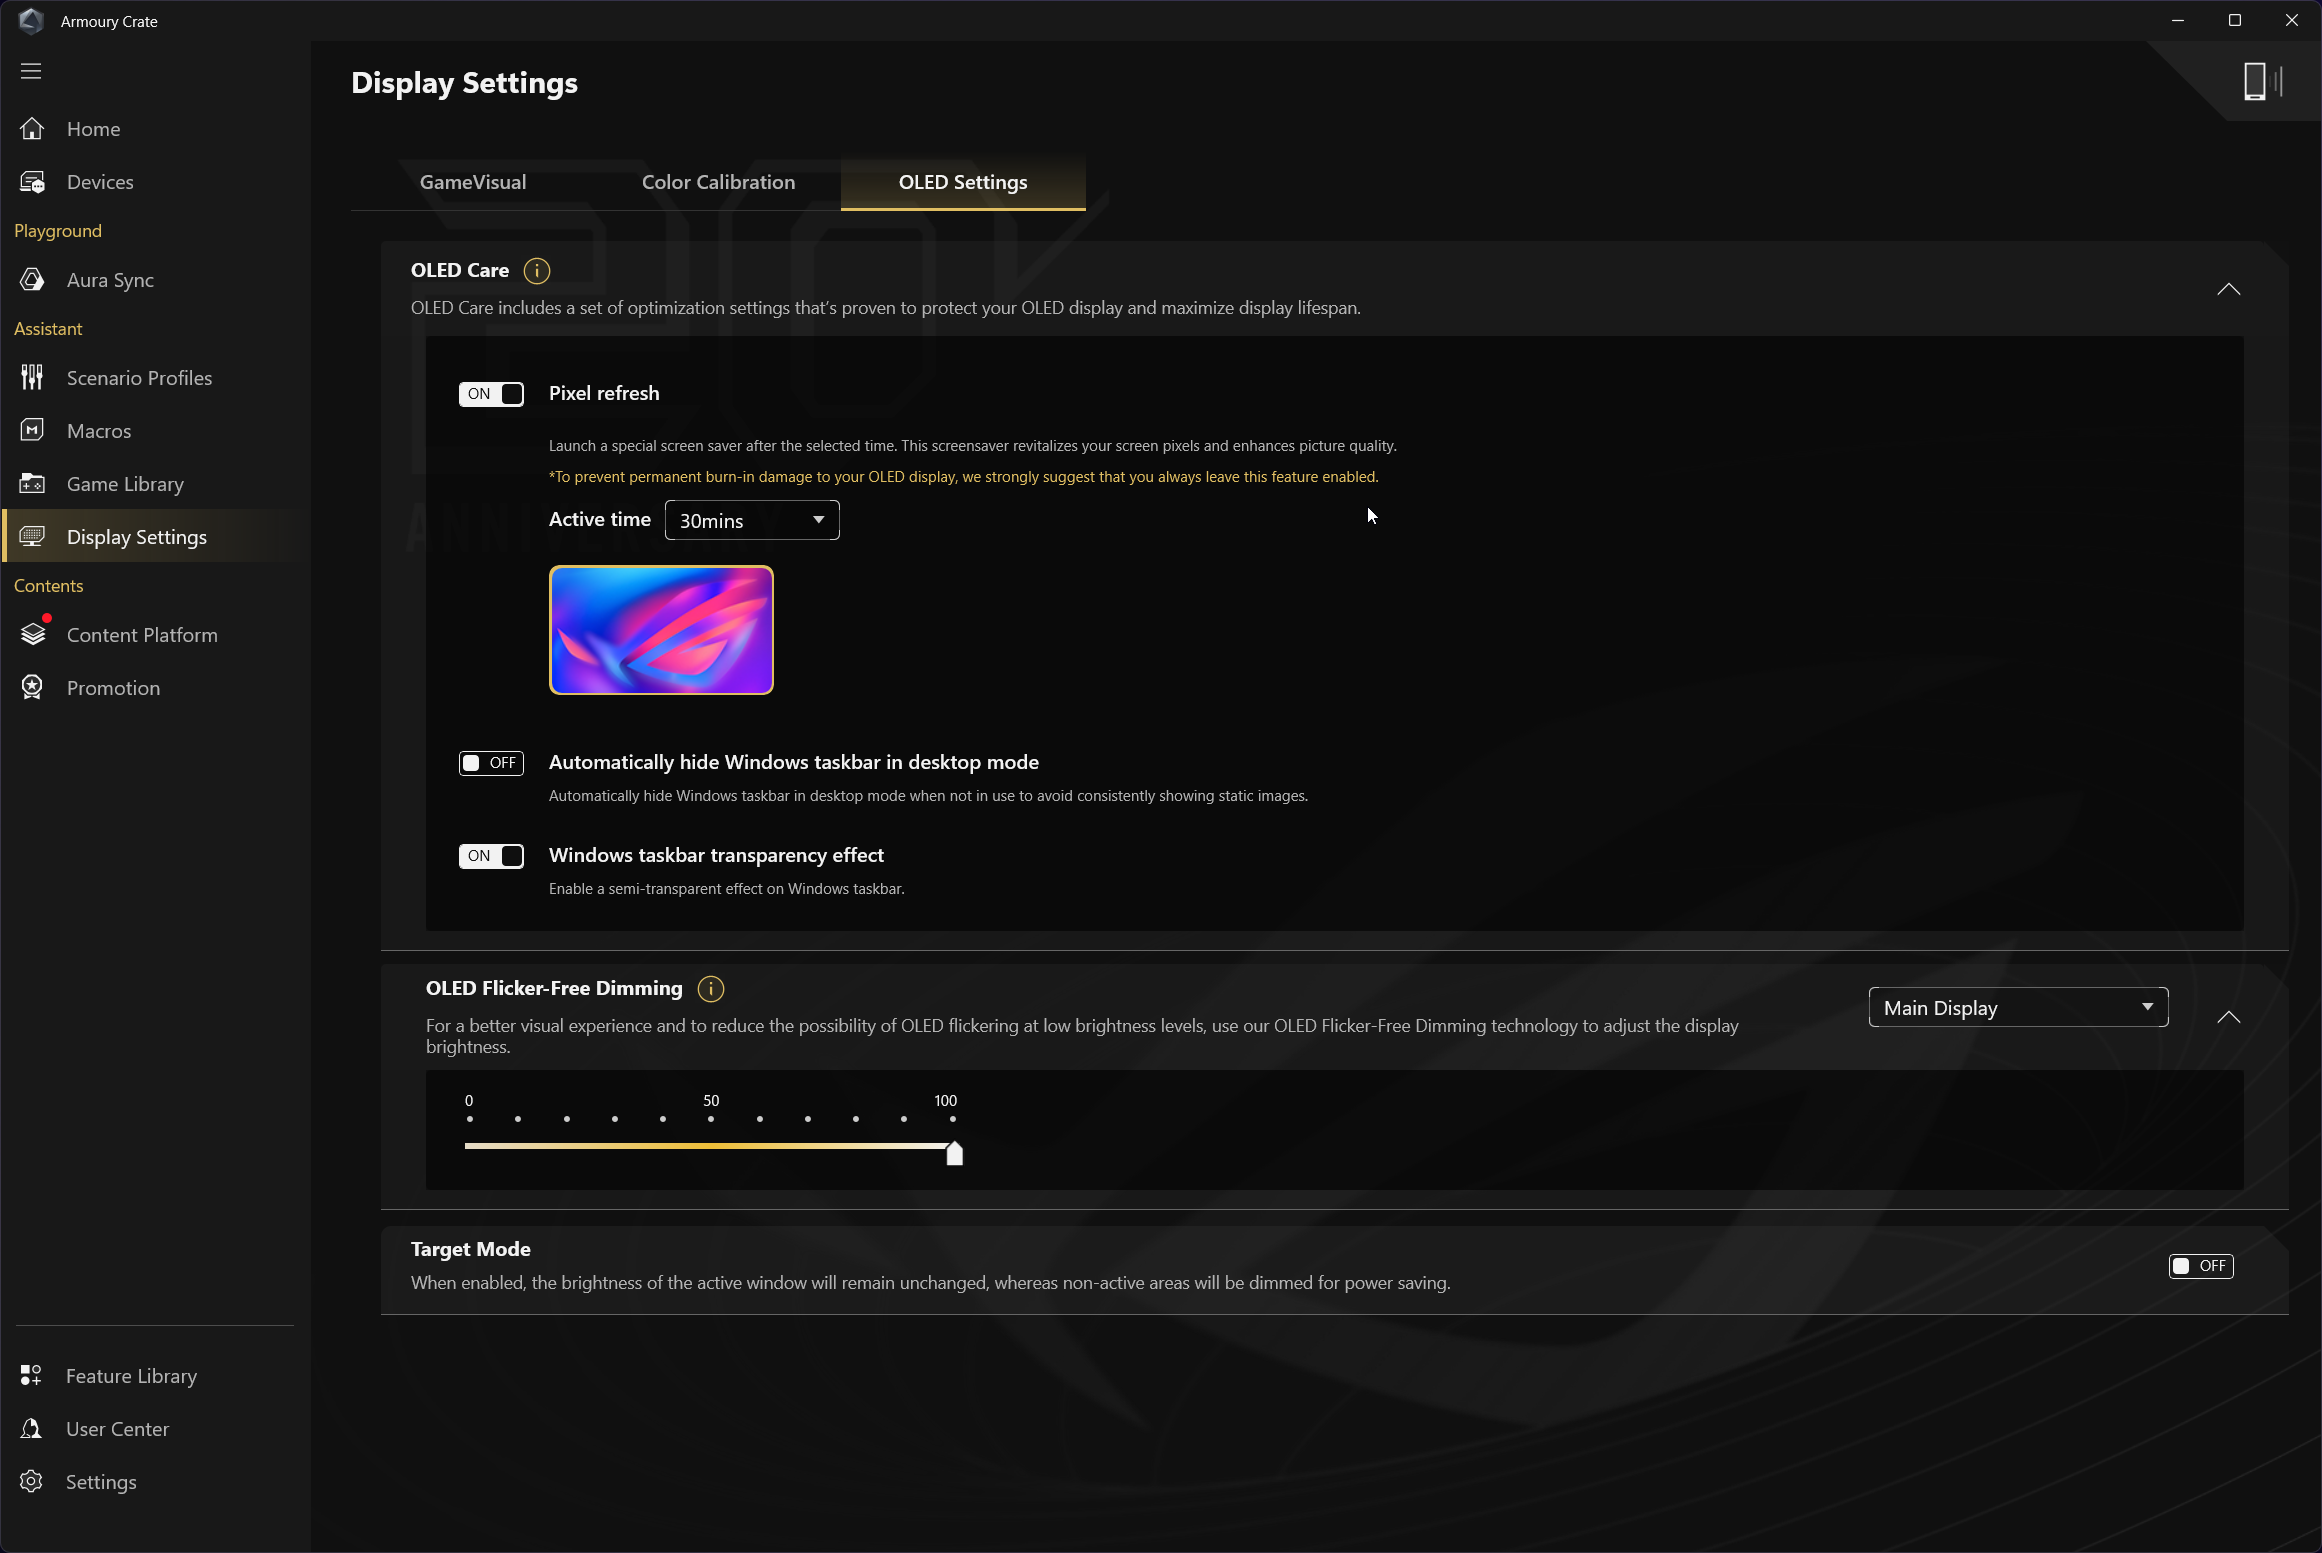Image resolution: width=2322 pixels, height=1553 pixels.
Task: Click the OLED Care info icon
Action: pyautogui.click(x=537, y=271)
